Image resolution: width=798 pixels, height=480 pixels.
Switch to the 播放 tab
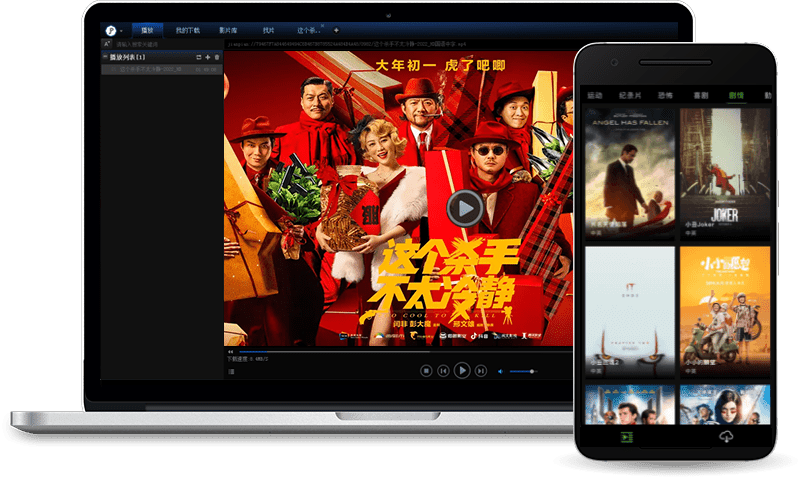pos(147,31)
